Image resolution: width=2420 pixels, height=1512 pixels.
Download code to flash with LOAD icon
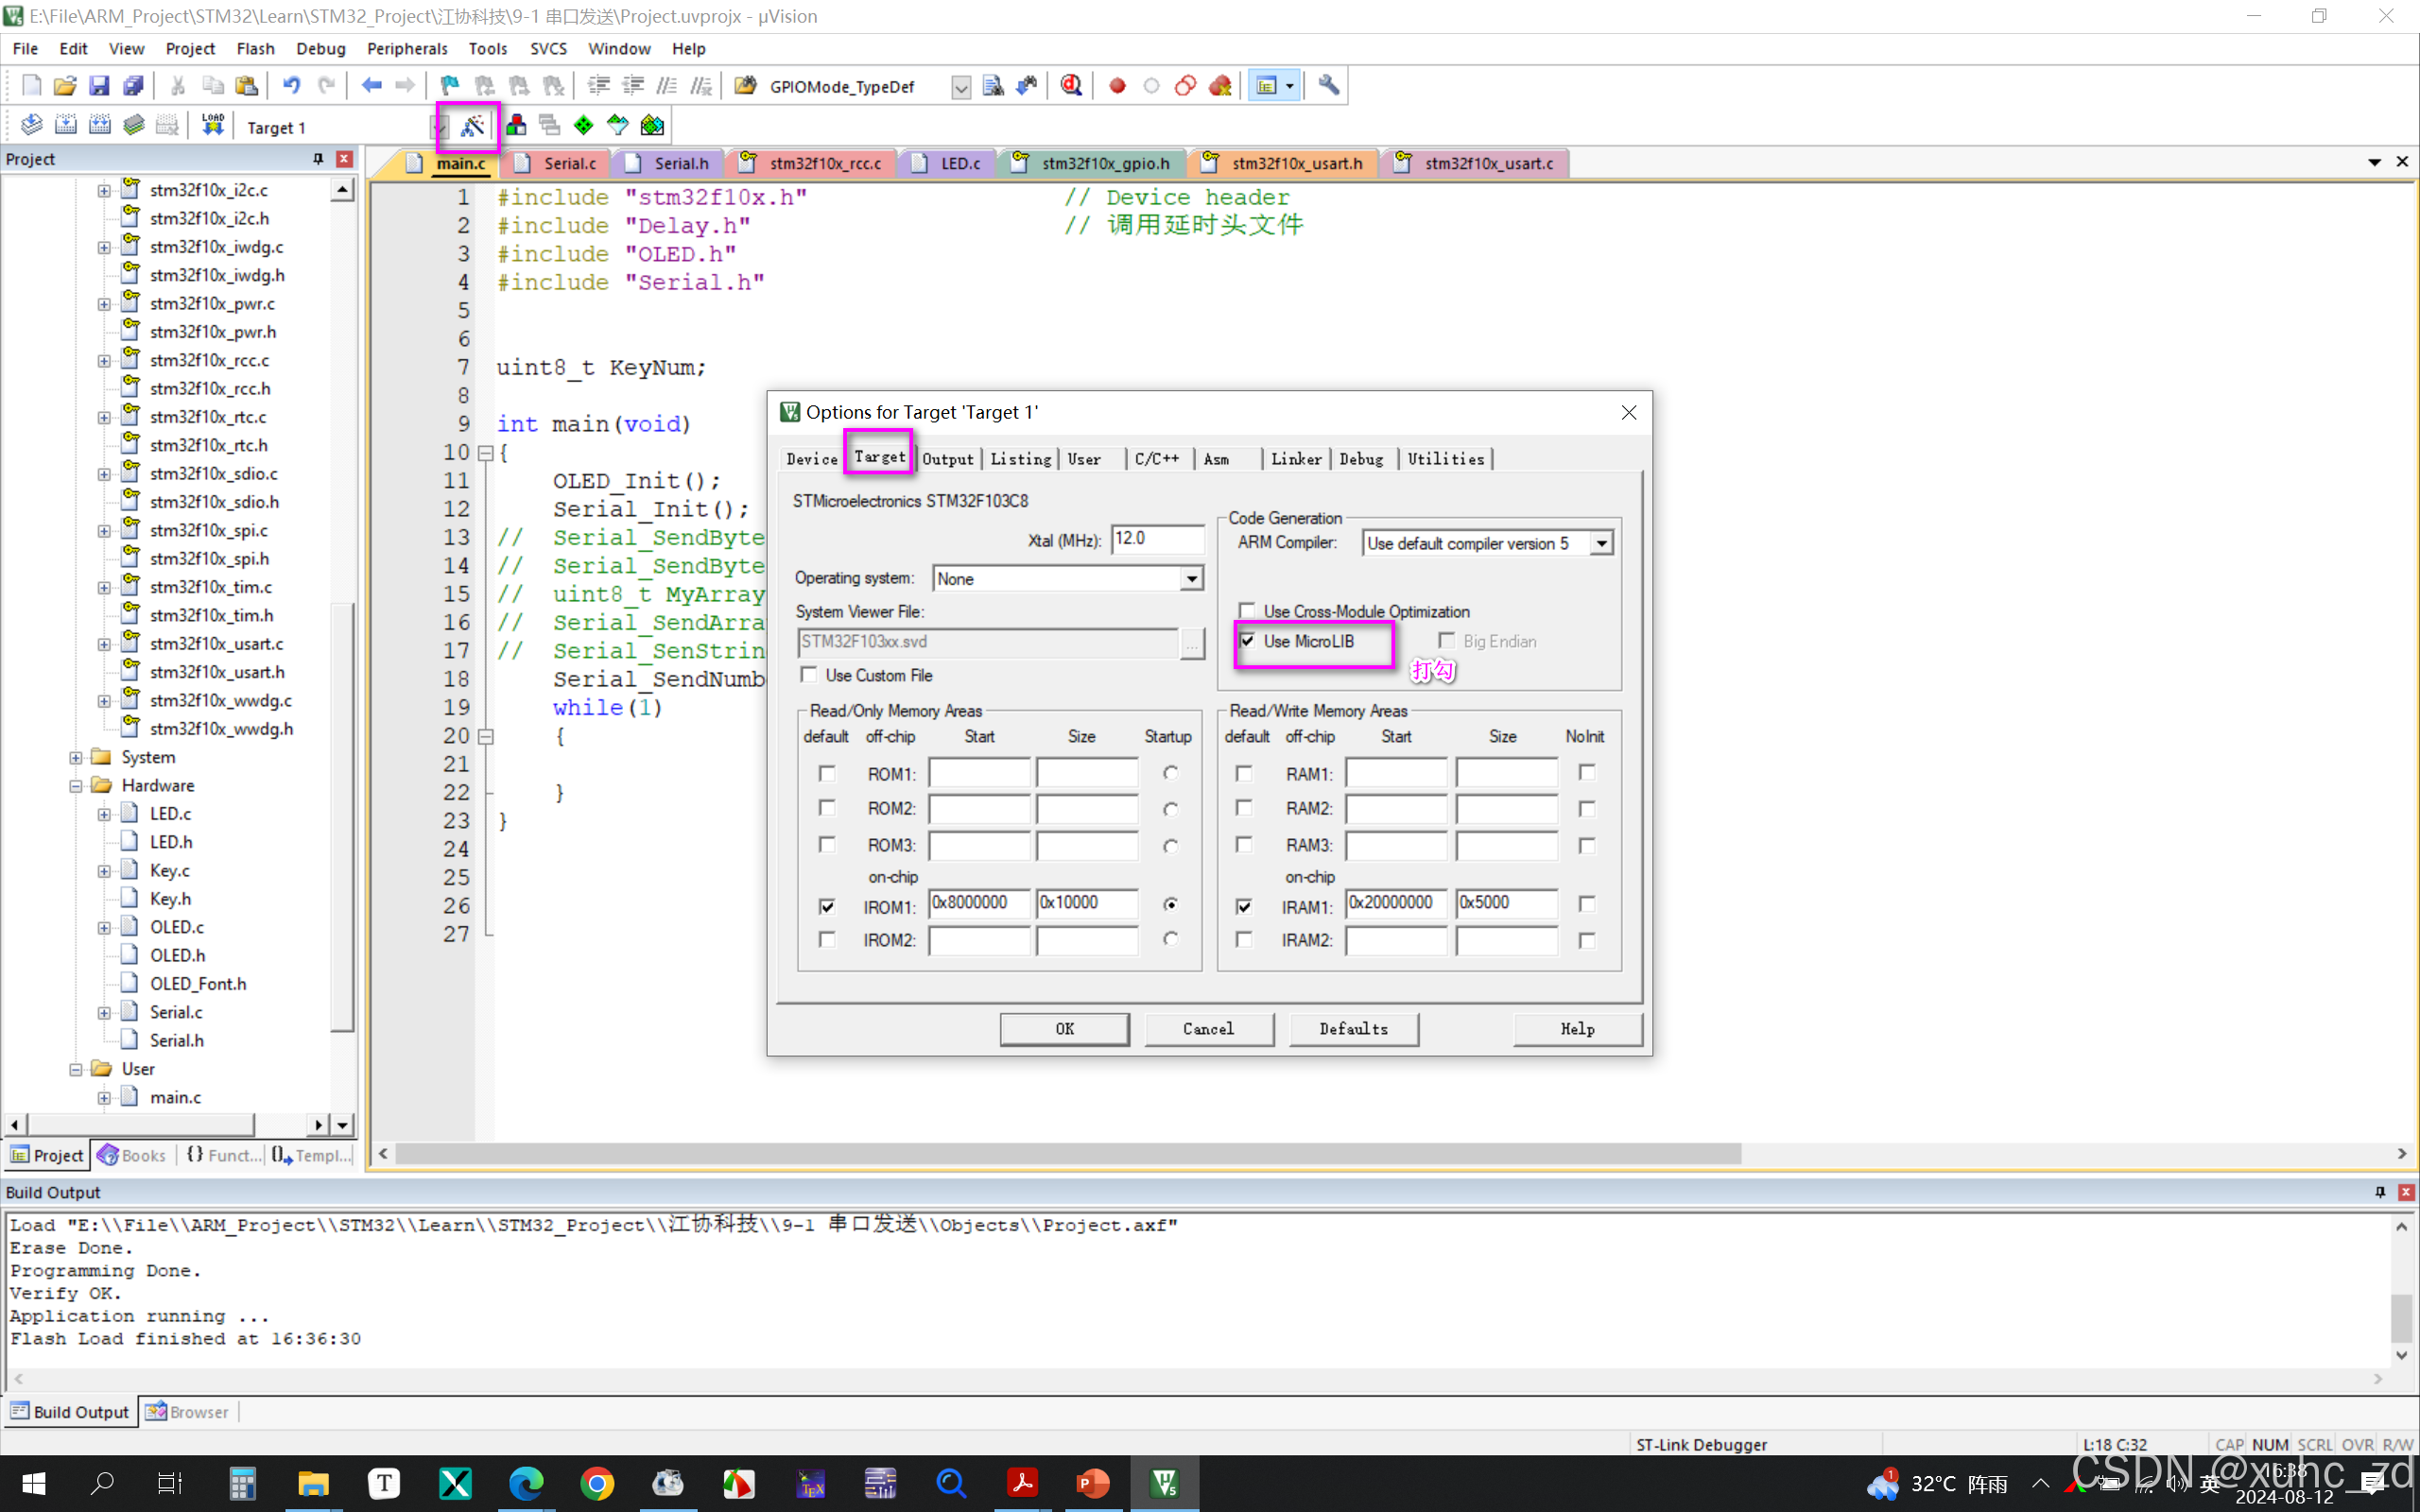212,125
